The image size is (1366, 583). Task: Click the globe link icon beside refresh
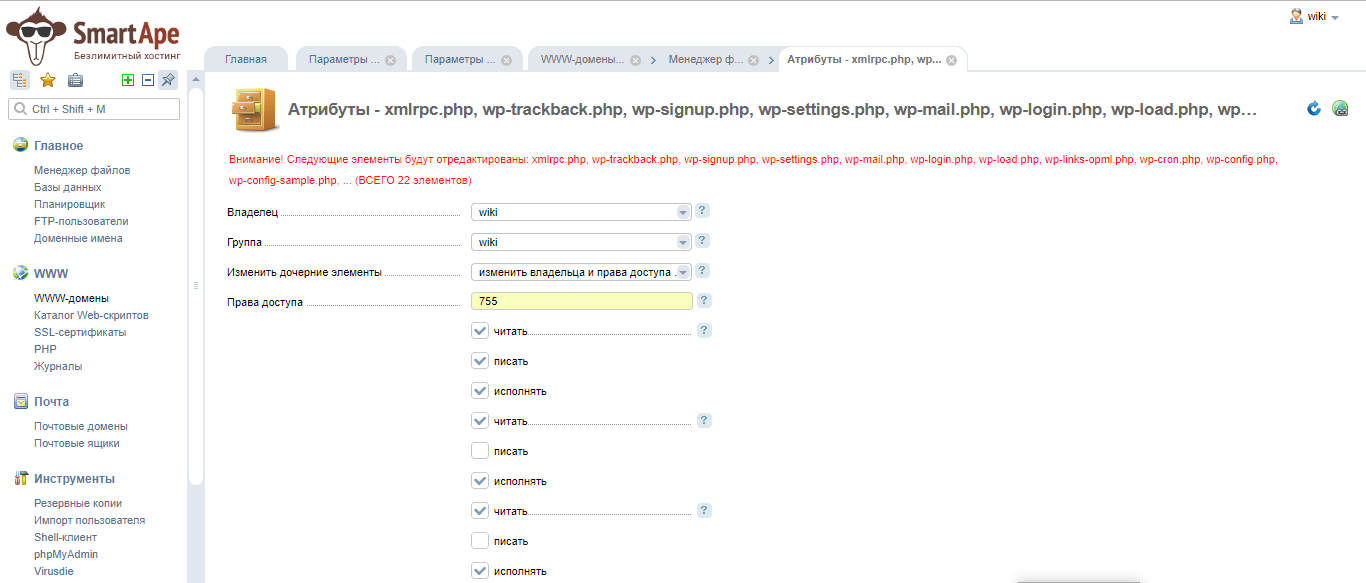(1340, 108)
